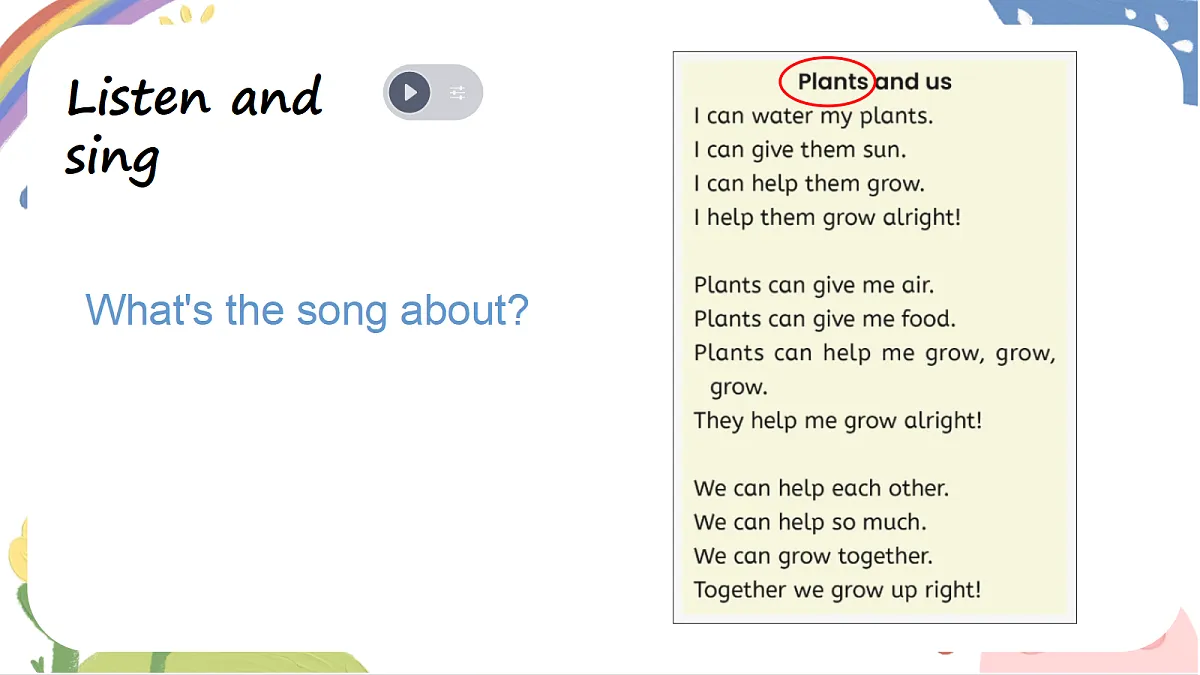
Task: Click the last line 'Together we grow up right!'
Action: pyautogui.click(x=837, y=590)
